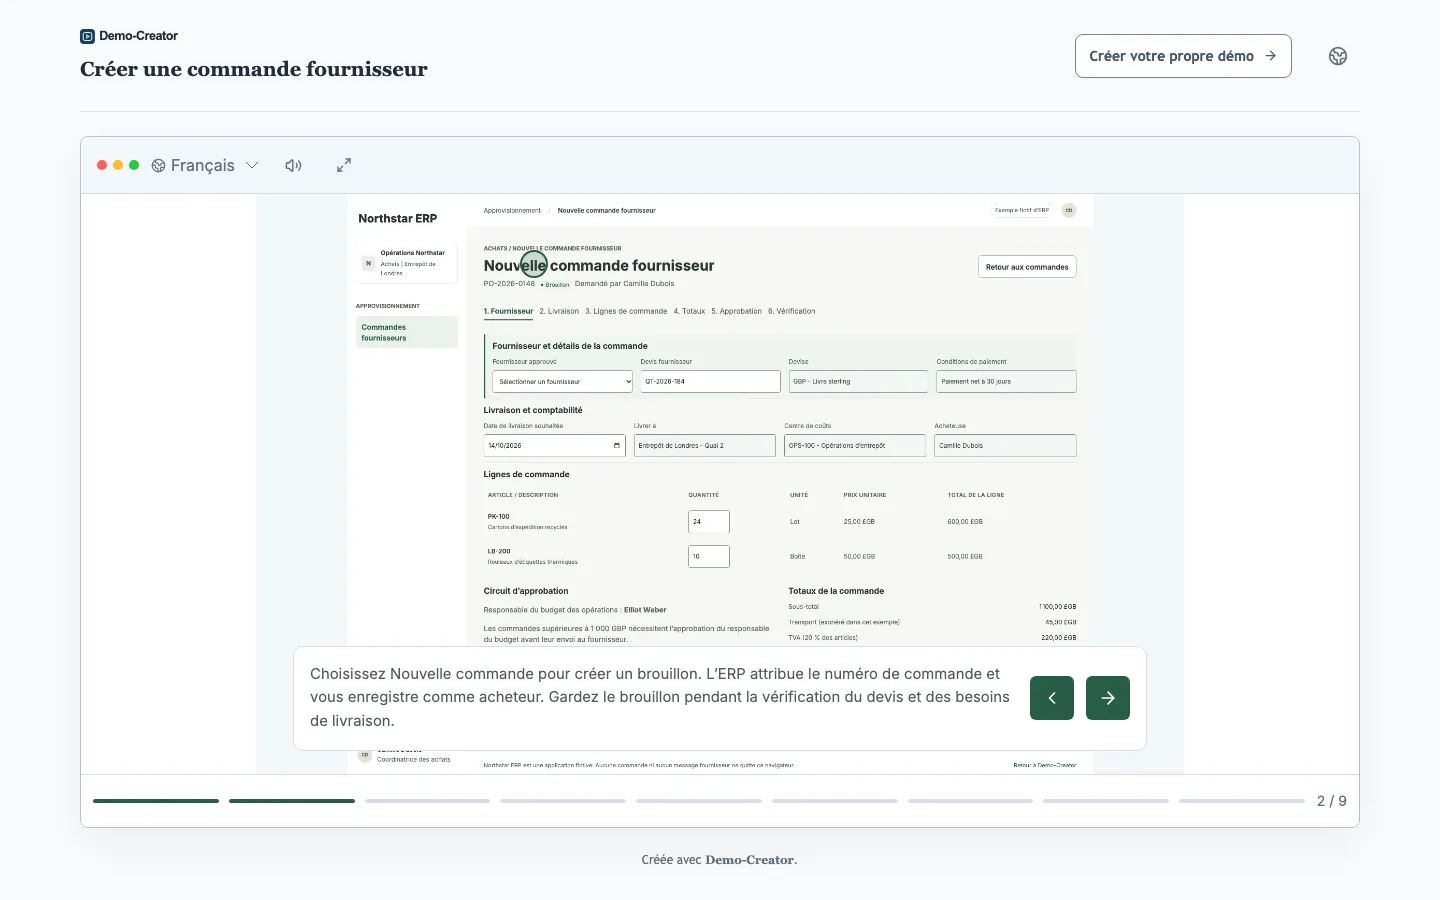This screenshot has height=900, width=1440.
Task: Open the Sélectionner un fournisseur dropdown
Action: (x=563, y=381)
